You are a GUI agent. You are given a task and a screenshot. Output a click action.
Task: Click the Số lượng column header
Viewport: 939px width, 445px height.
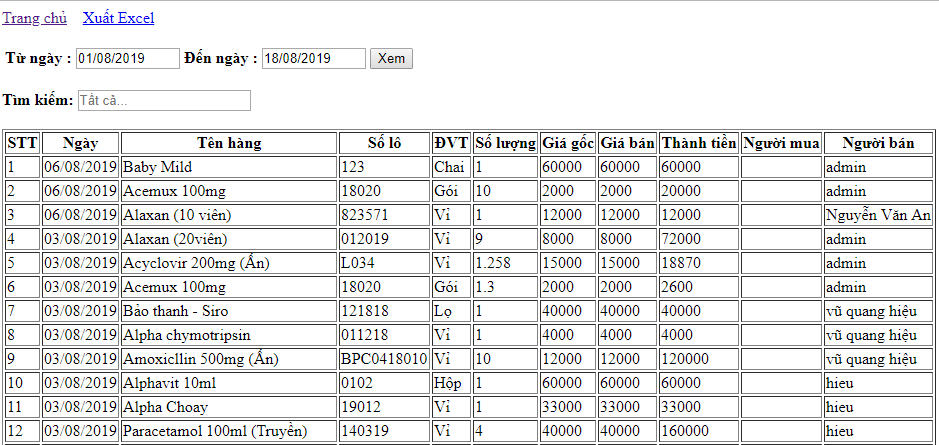coord(505,143)
